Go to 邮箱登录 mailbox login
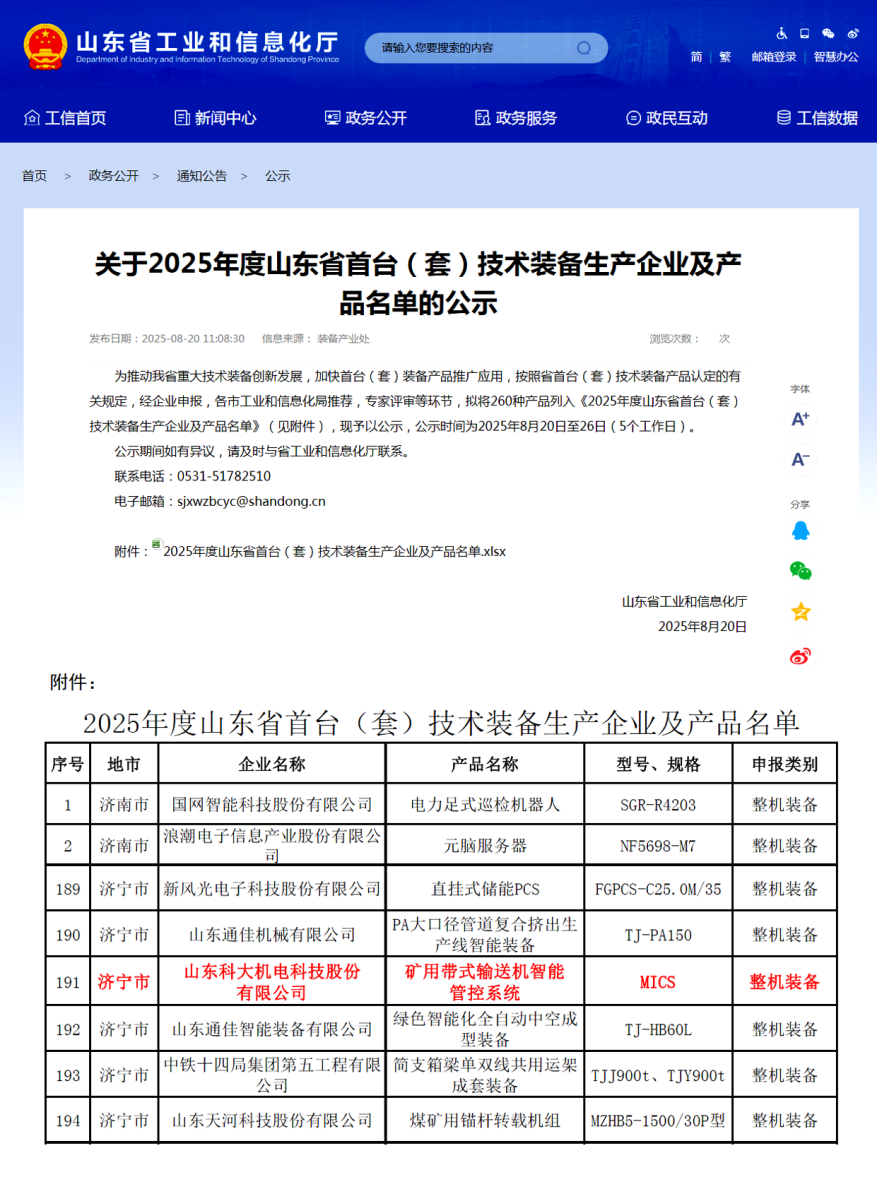 [x=774, y=57]
